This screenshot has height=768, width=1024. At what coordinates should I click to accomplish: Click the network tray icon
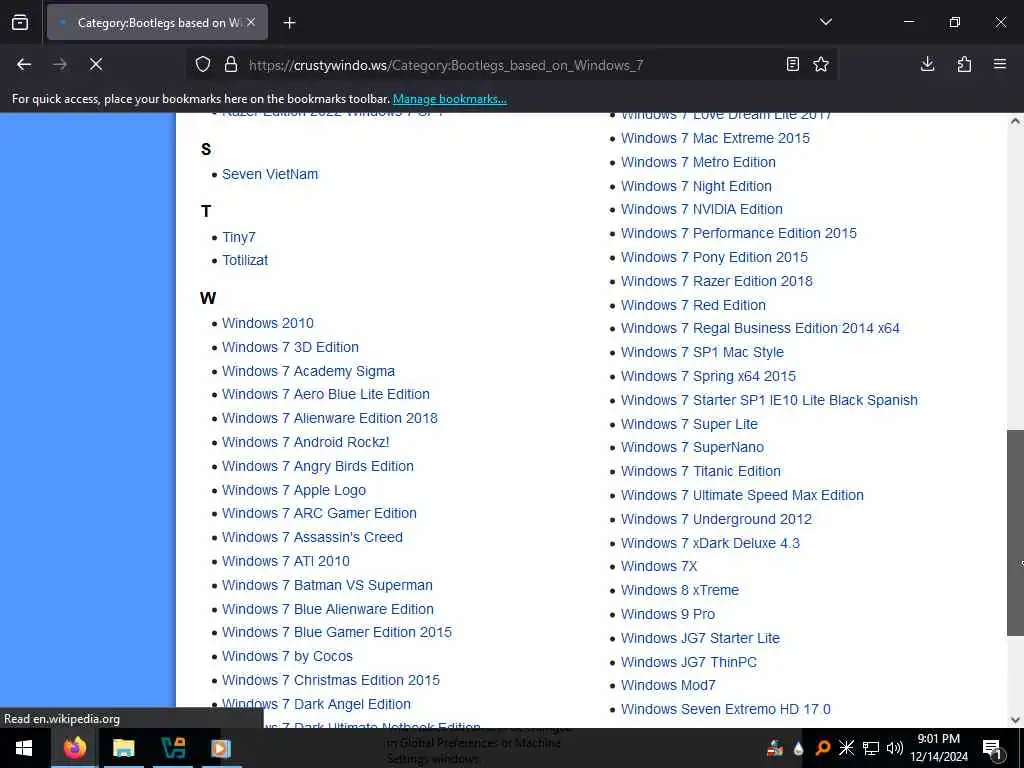pos(871,748)
